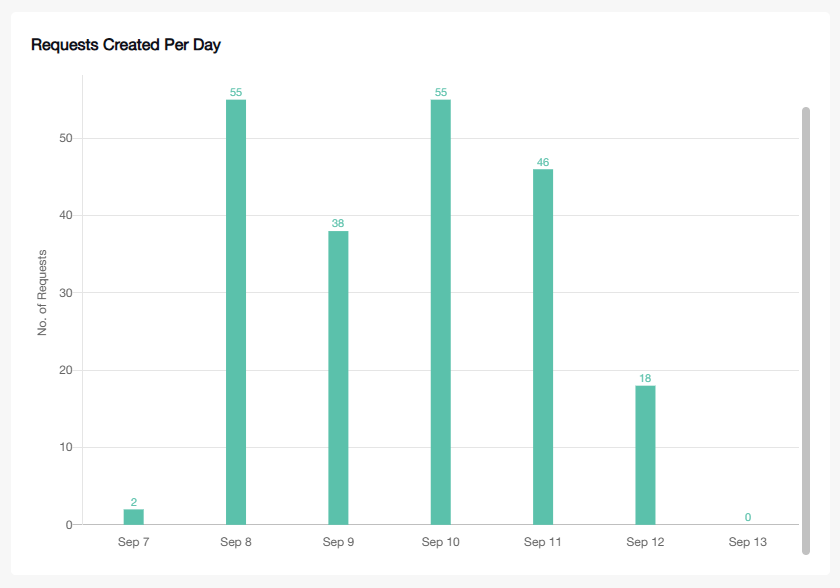Click the 'Requests Created Per Day' title
The image size is (840, 588).
click(x=125, y=45)
